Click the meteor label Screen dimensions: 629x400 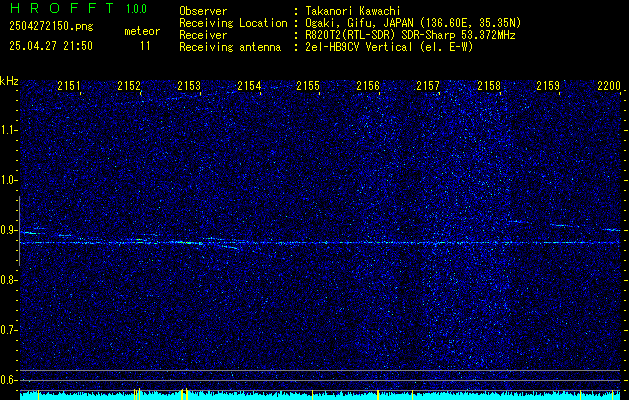(142, 31)
